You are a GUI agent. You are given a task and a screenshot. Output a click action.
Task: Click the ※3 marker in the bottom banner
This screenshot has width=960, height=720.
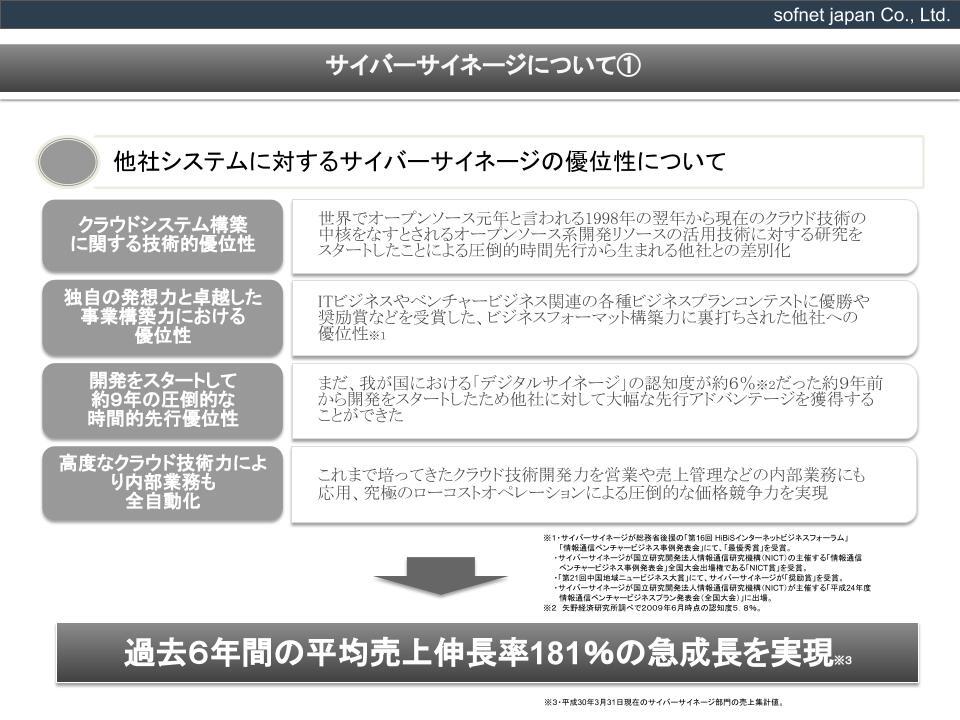click(x=842, y=661)
